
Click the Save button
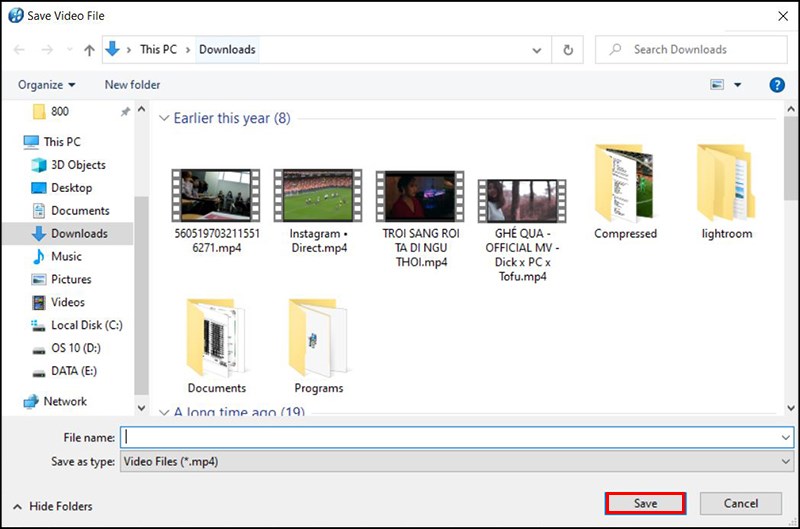(x=645, y=503)
